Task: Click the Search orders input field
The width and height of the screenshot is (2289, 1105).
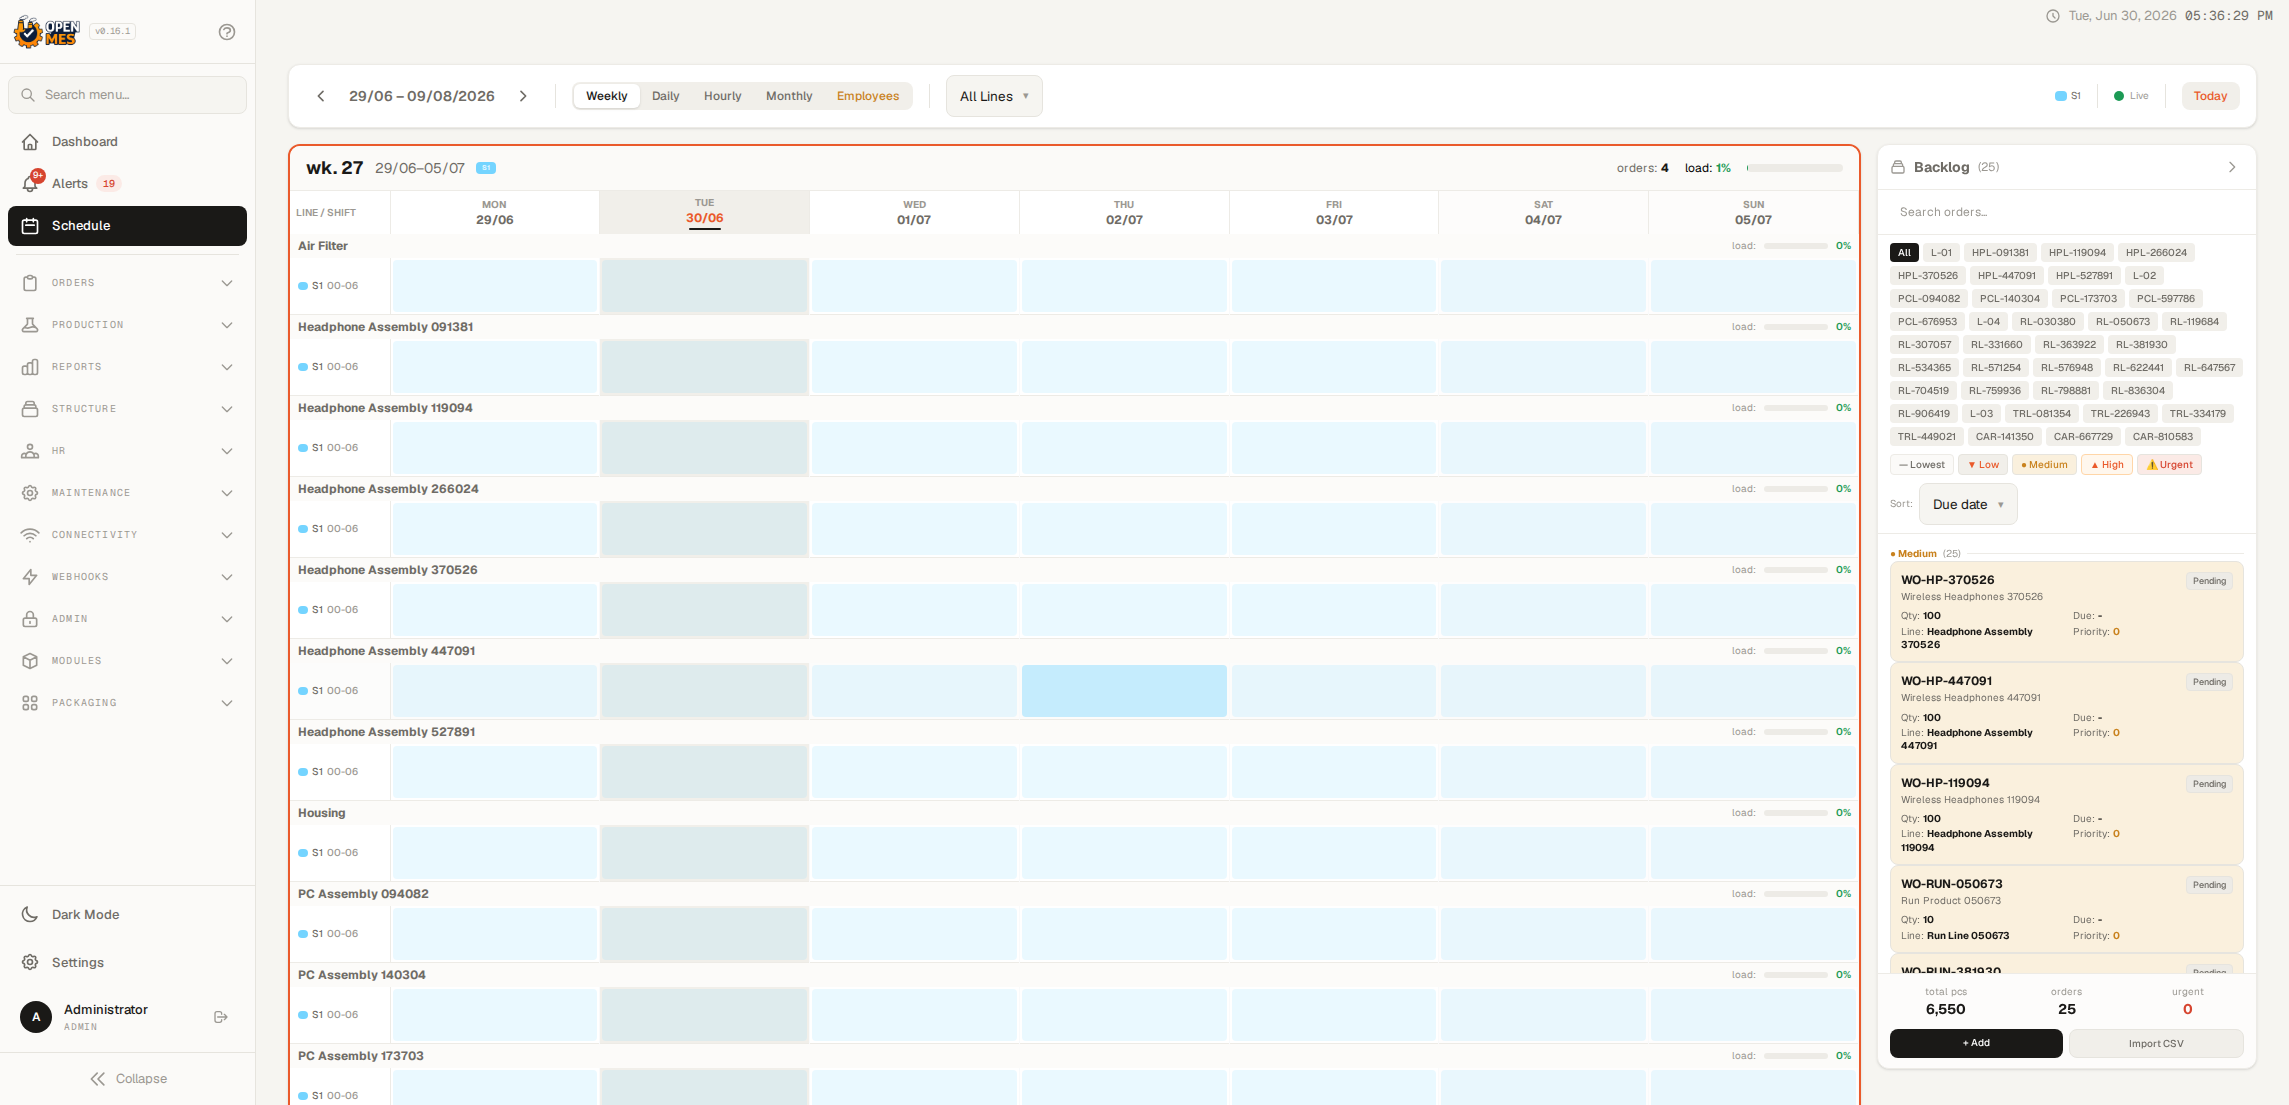Action: pos(2066,212)
